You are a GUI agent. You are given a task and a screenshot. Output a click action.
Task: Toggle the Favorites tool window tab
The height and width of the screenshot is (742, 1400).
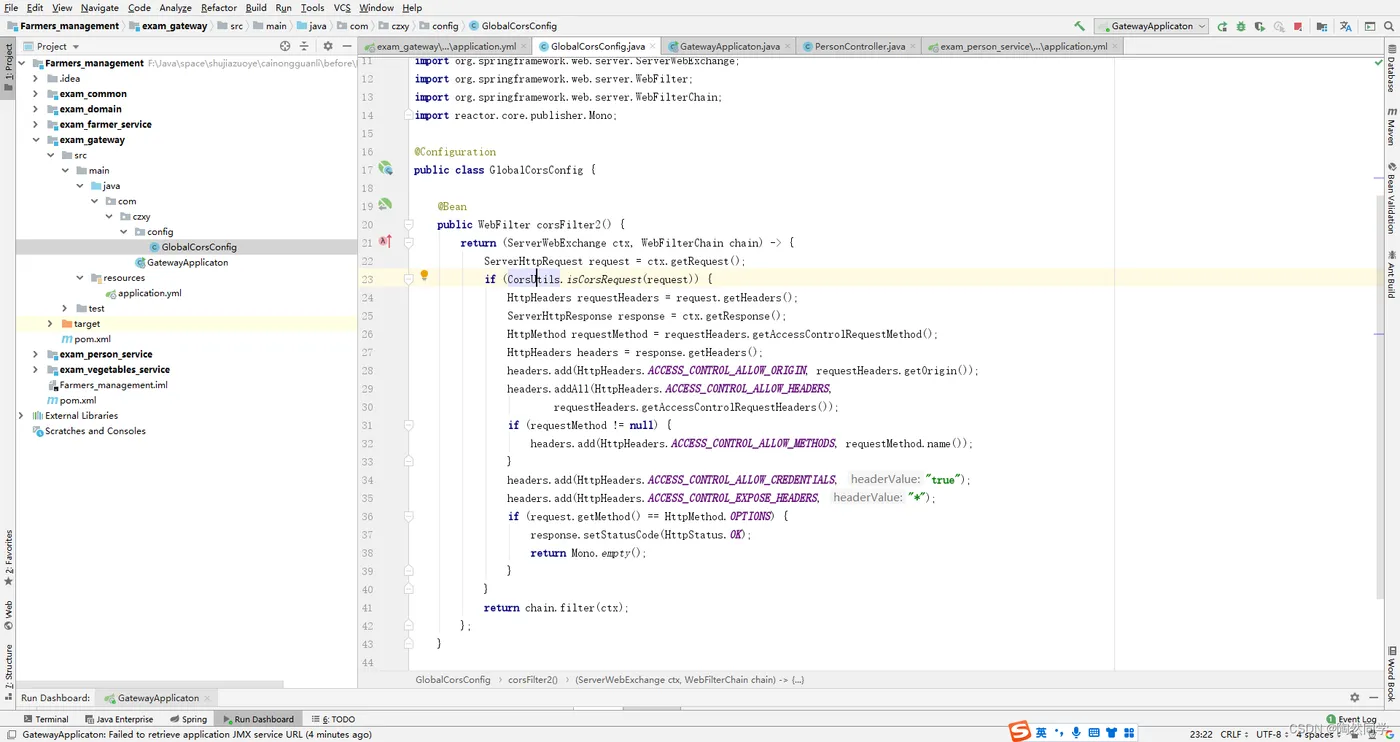point(8,557)
